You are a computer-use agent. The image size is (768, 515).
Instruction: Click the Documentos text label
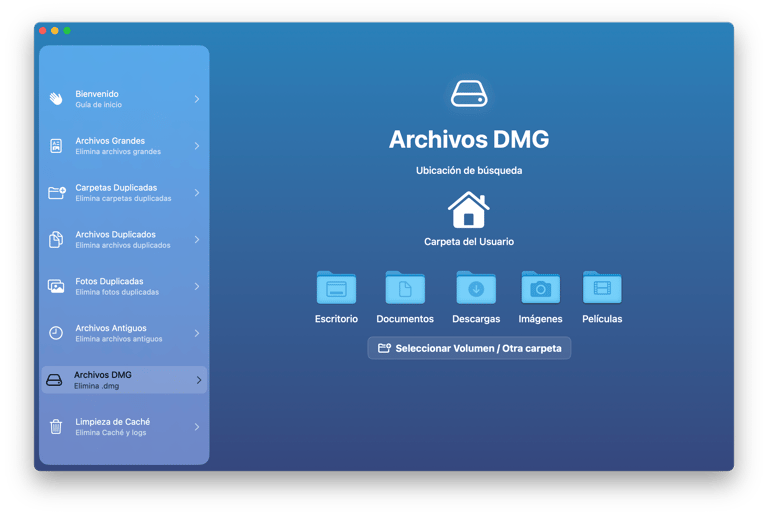pyautogui.click(x=405, y=319)
